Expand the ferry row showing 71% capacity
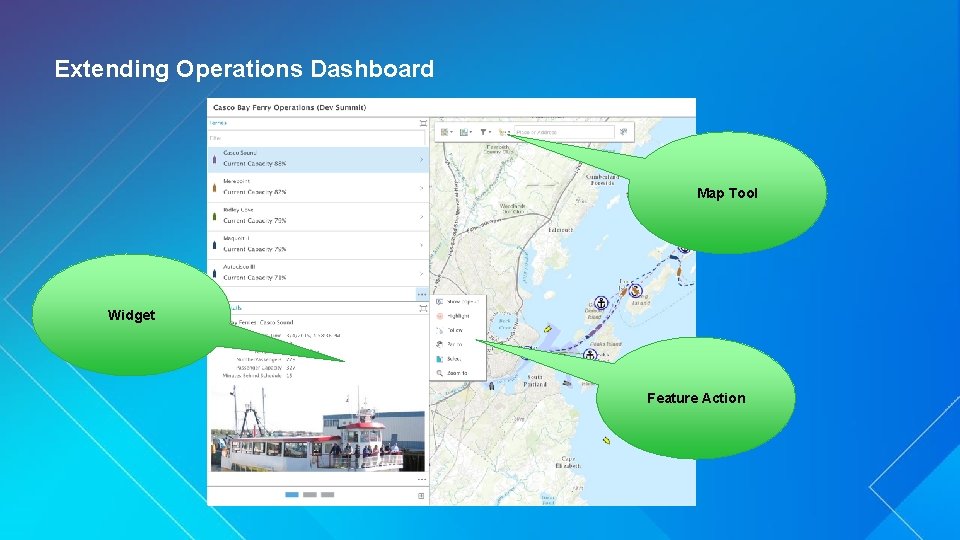Image resolution: width=960 pixels, height=540 pixels. [x=421, y=274]
